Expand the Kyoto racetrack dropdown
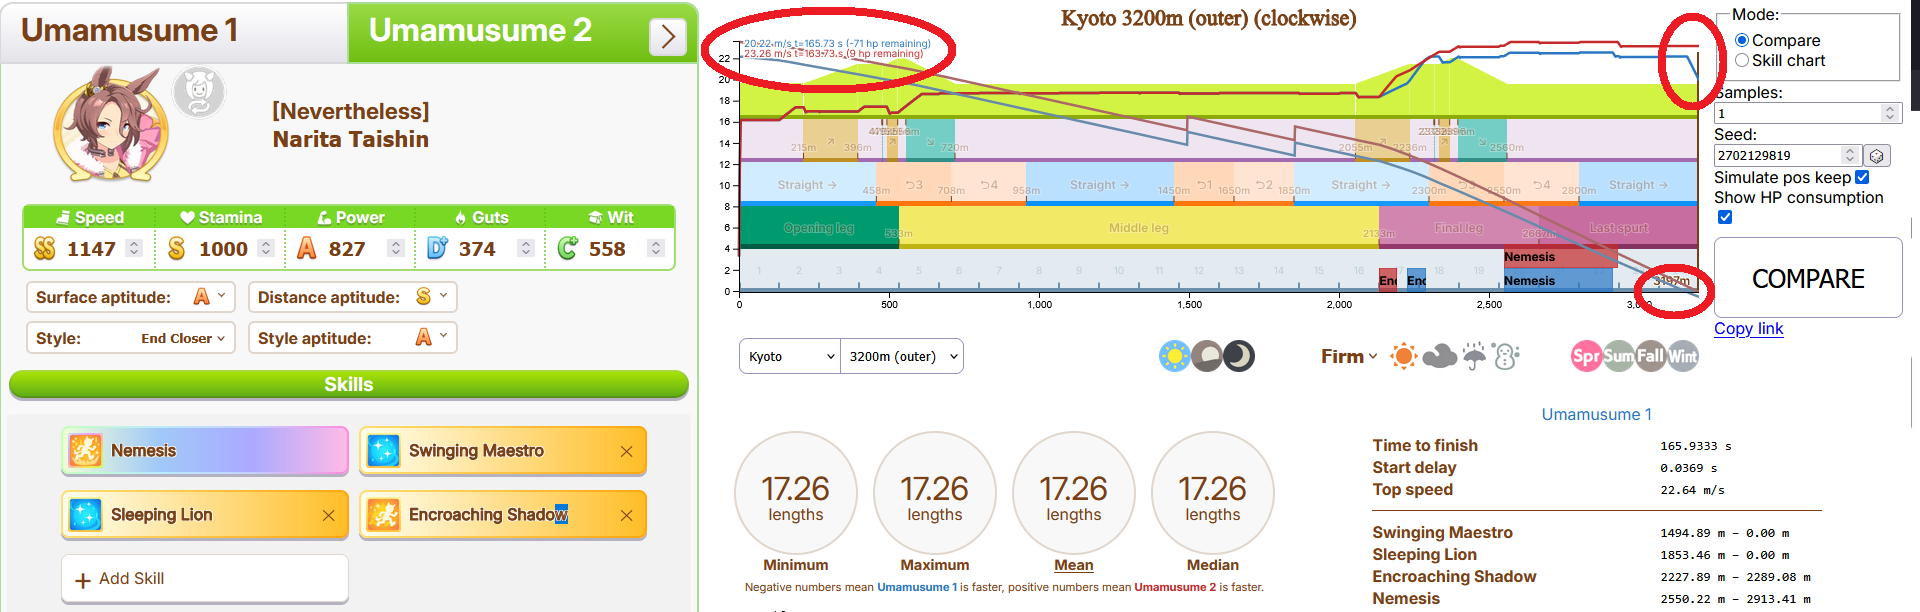The width and height of the screenshot is (1920, 612). pyautogui.click(x=789, y=356)
